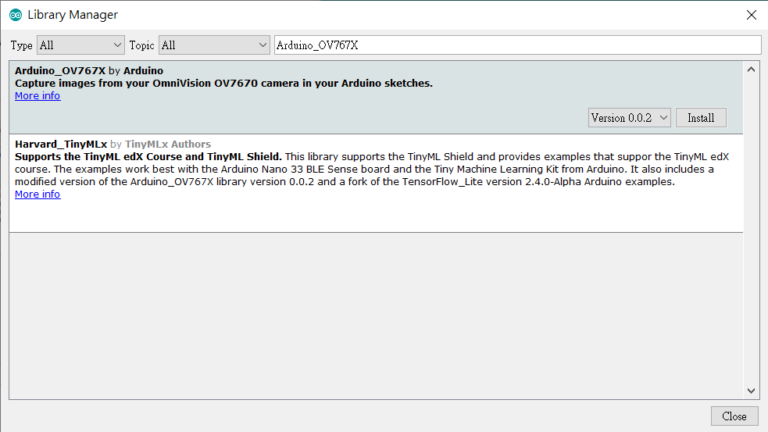Close the Library Manager window with X
The image size is (768, 432).
click(x=751, y=15)
